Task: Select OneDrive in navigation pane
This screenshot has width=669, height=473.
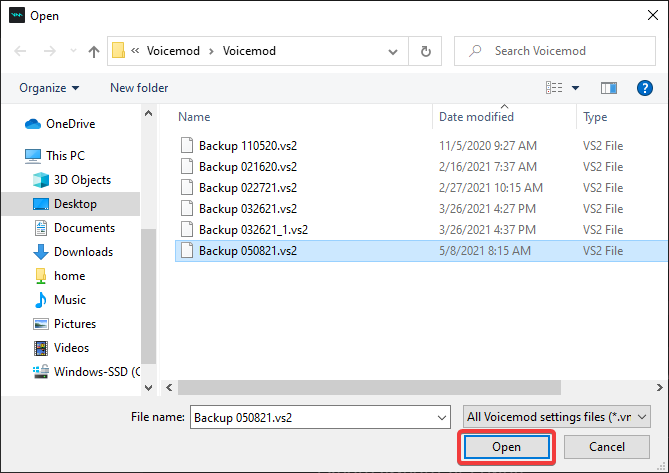Action: (70, 124)
